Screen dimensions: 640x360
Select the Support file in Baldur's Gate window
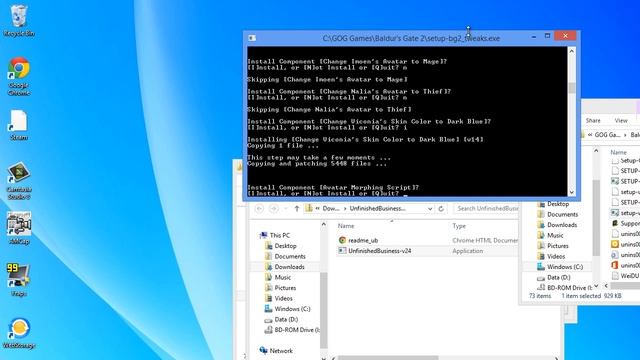coord(625,223)
